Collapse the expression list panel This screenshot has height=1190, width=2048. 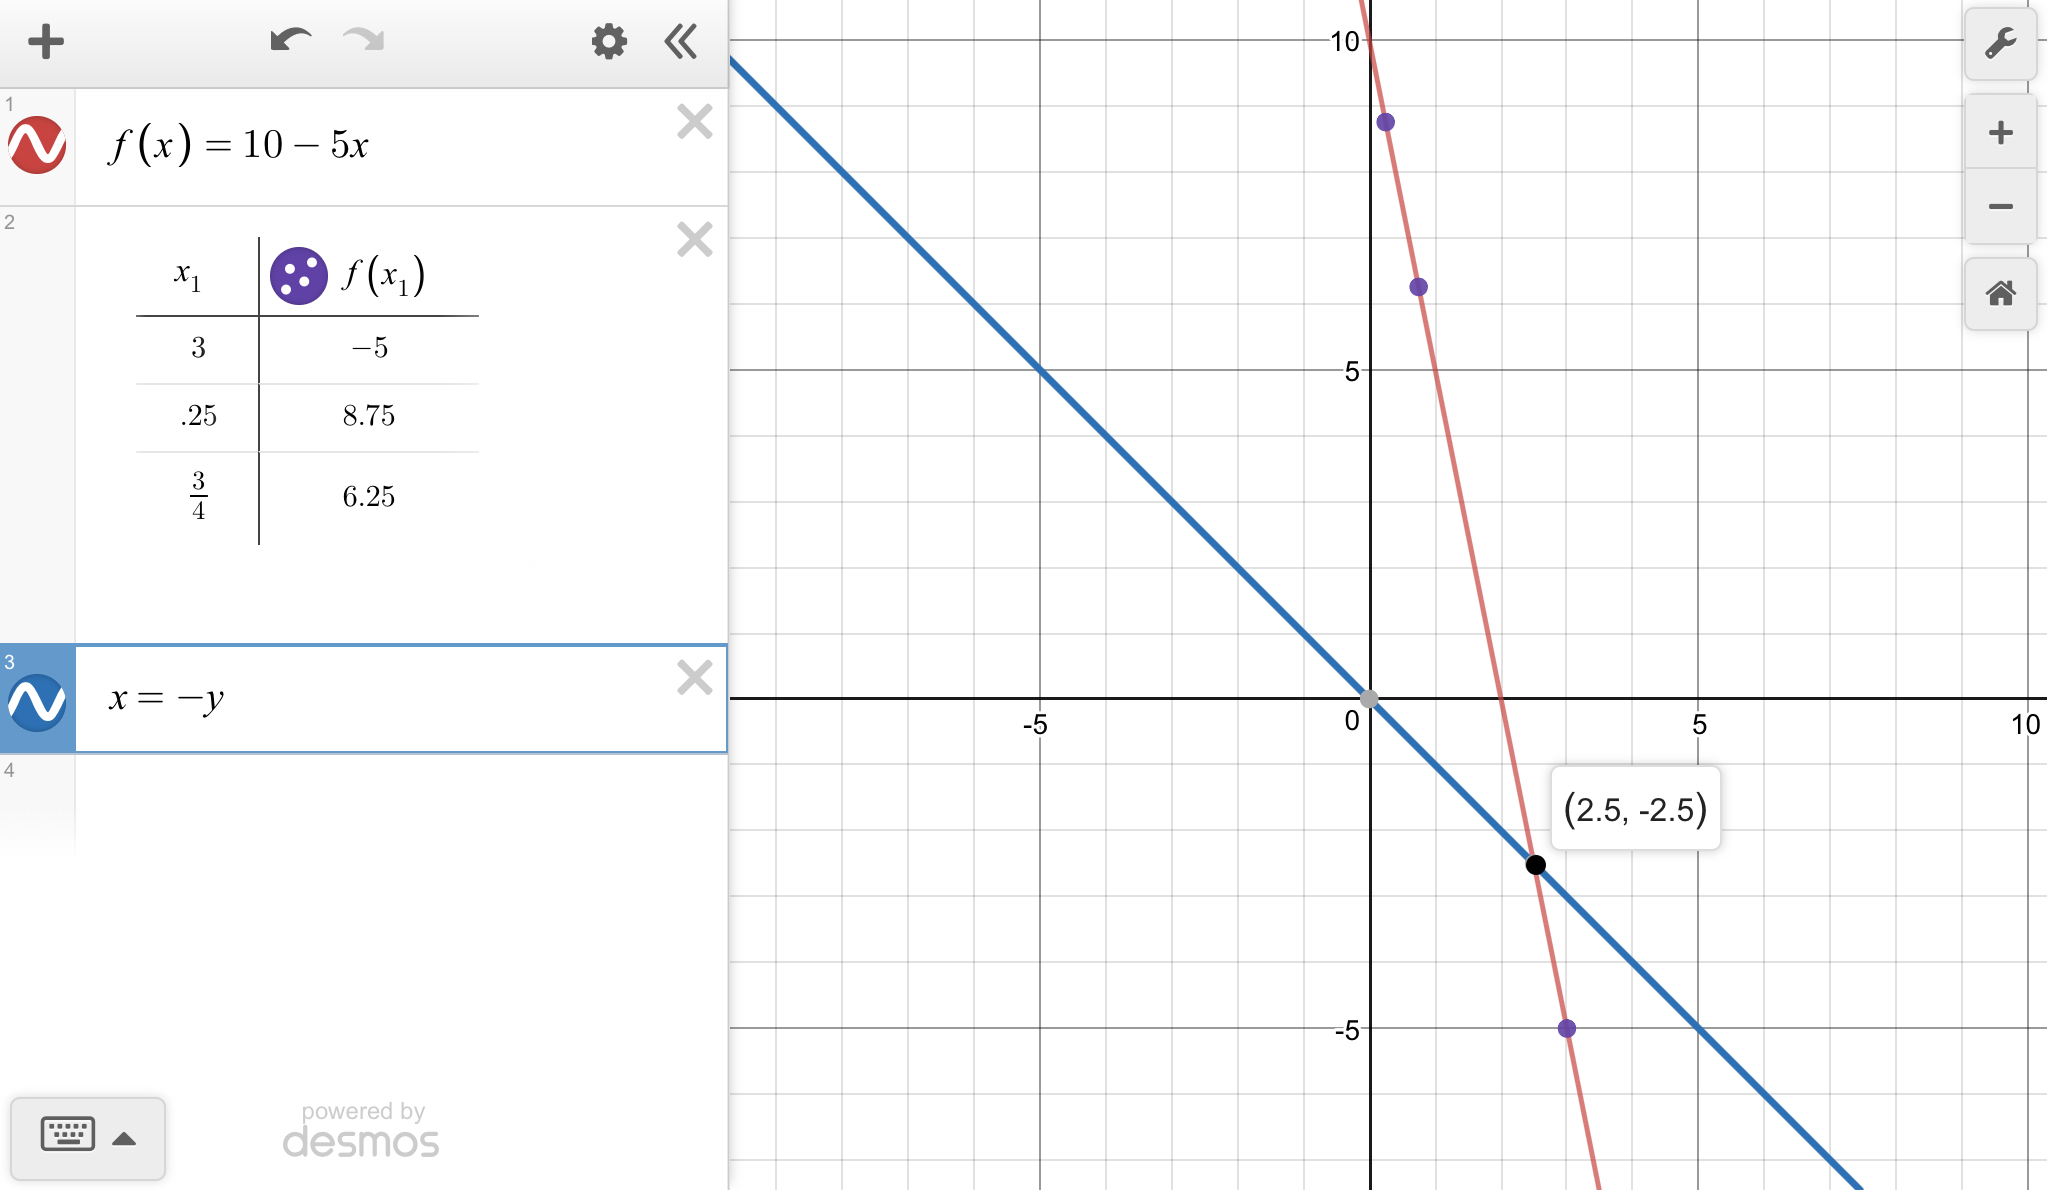tap(681, 42)
